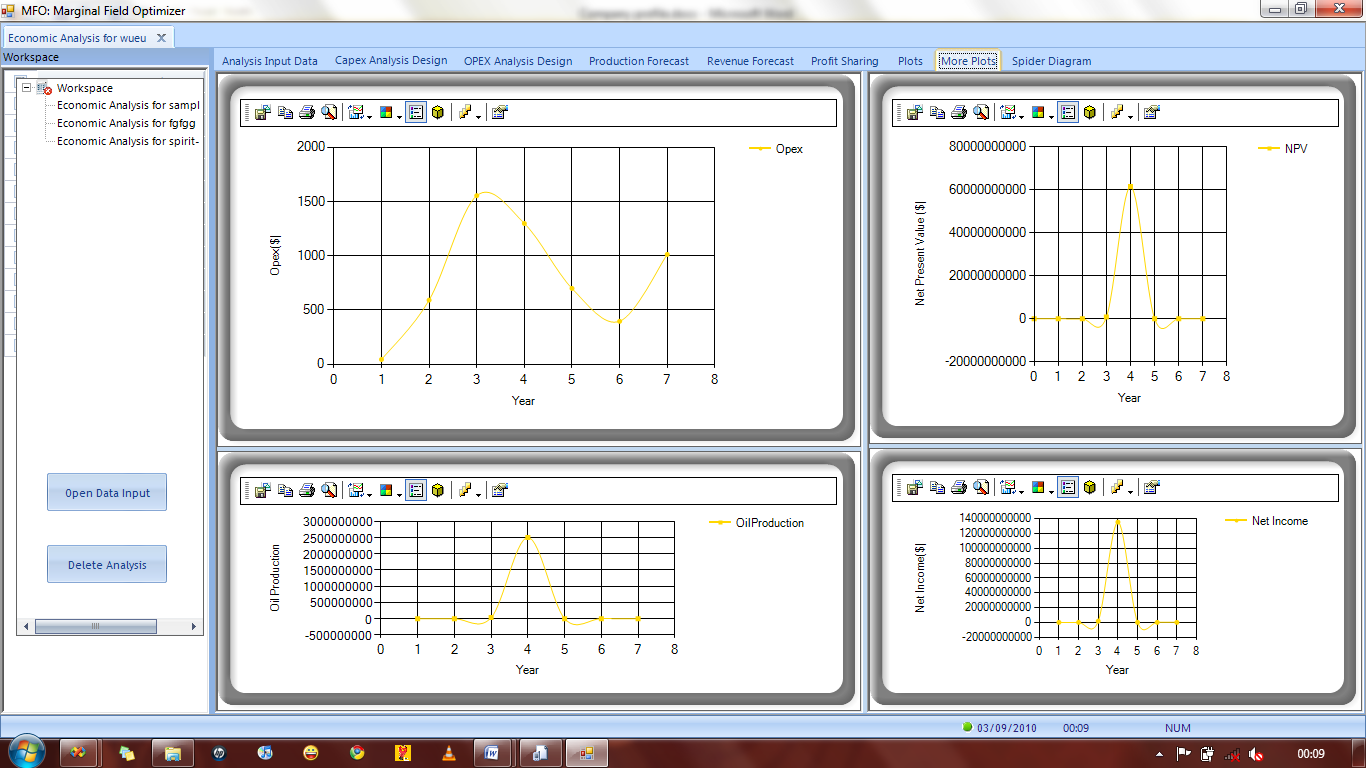
Task: Open the Production Forecast tab
Action: [639, 61]
